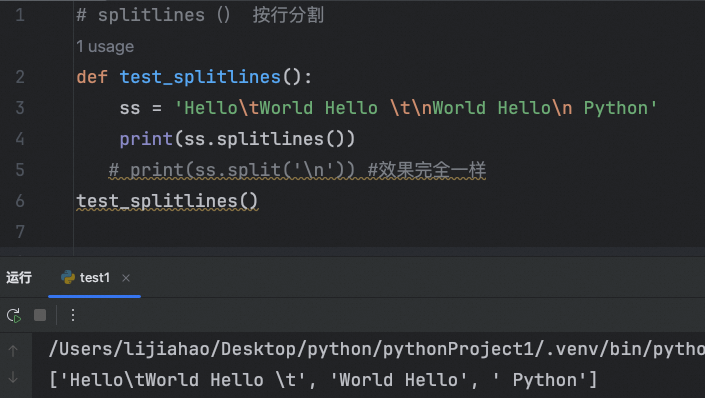The width and height of the screenshot is (705, 398).
Task: Open the run toolbar more options menu
Action: click(x=73, y=315)
